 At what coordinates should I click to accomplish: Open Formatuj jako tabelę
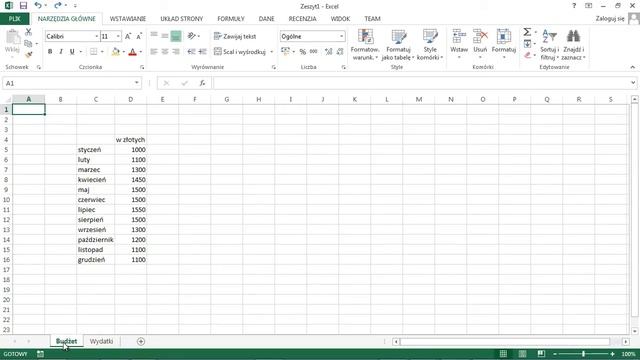(x=398, y=44)
